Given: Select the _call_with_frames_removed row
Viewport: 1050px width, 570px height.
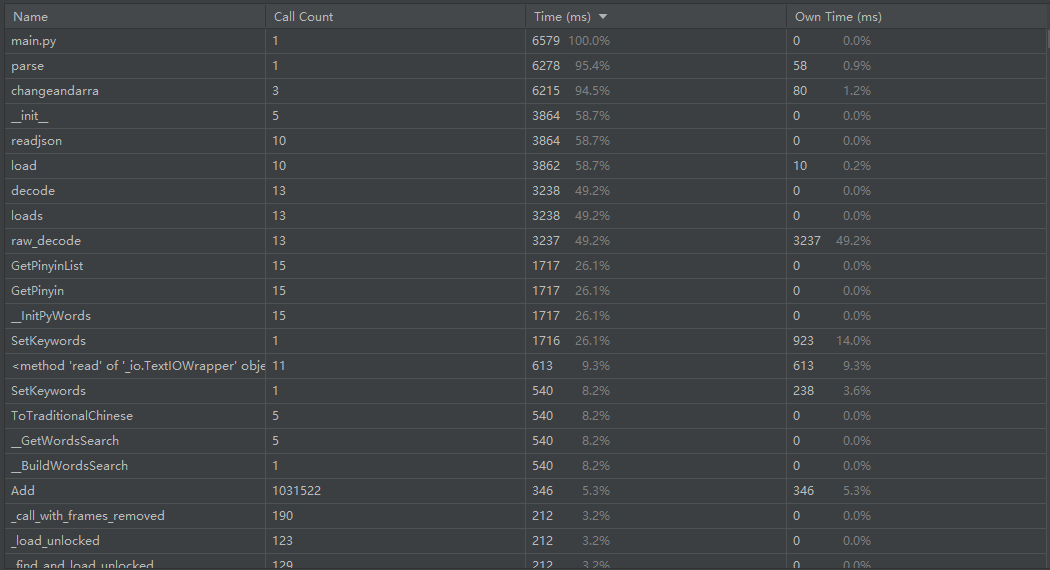Looking at the screenshot, I should [525, 516].
